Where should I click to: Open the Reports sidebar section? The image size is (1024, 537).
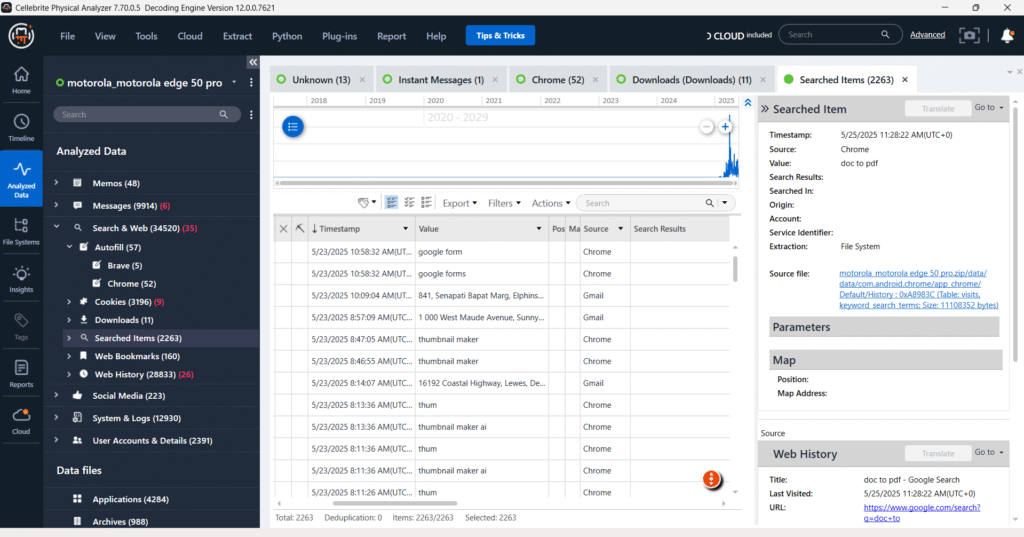point(21,374)
